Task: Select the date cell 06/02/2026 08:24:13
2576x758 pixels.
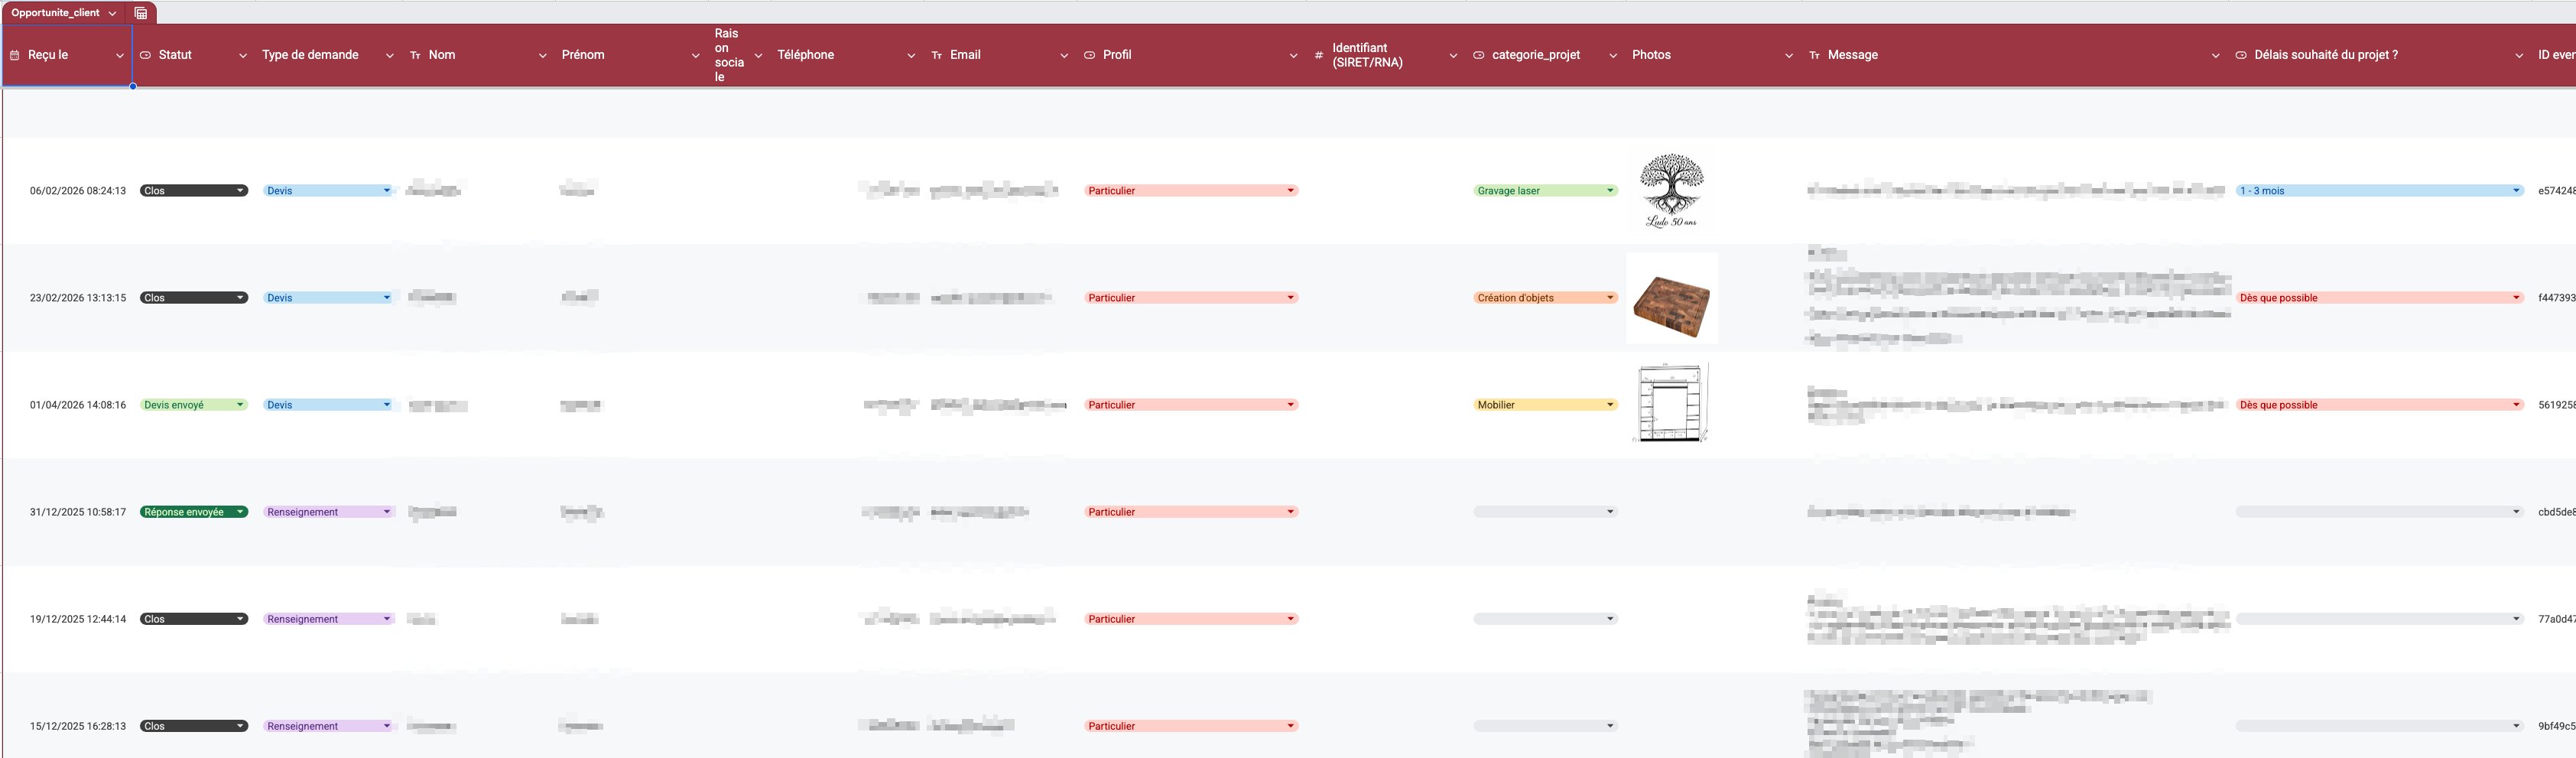Action: 78,191
